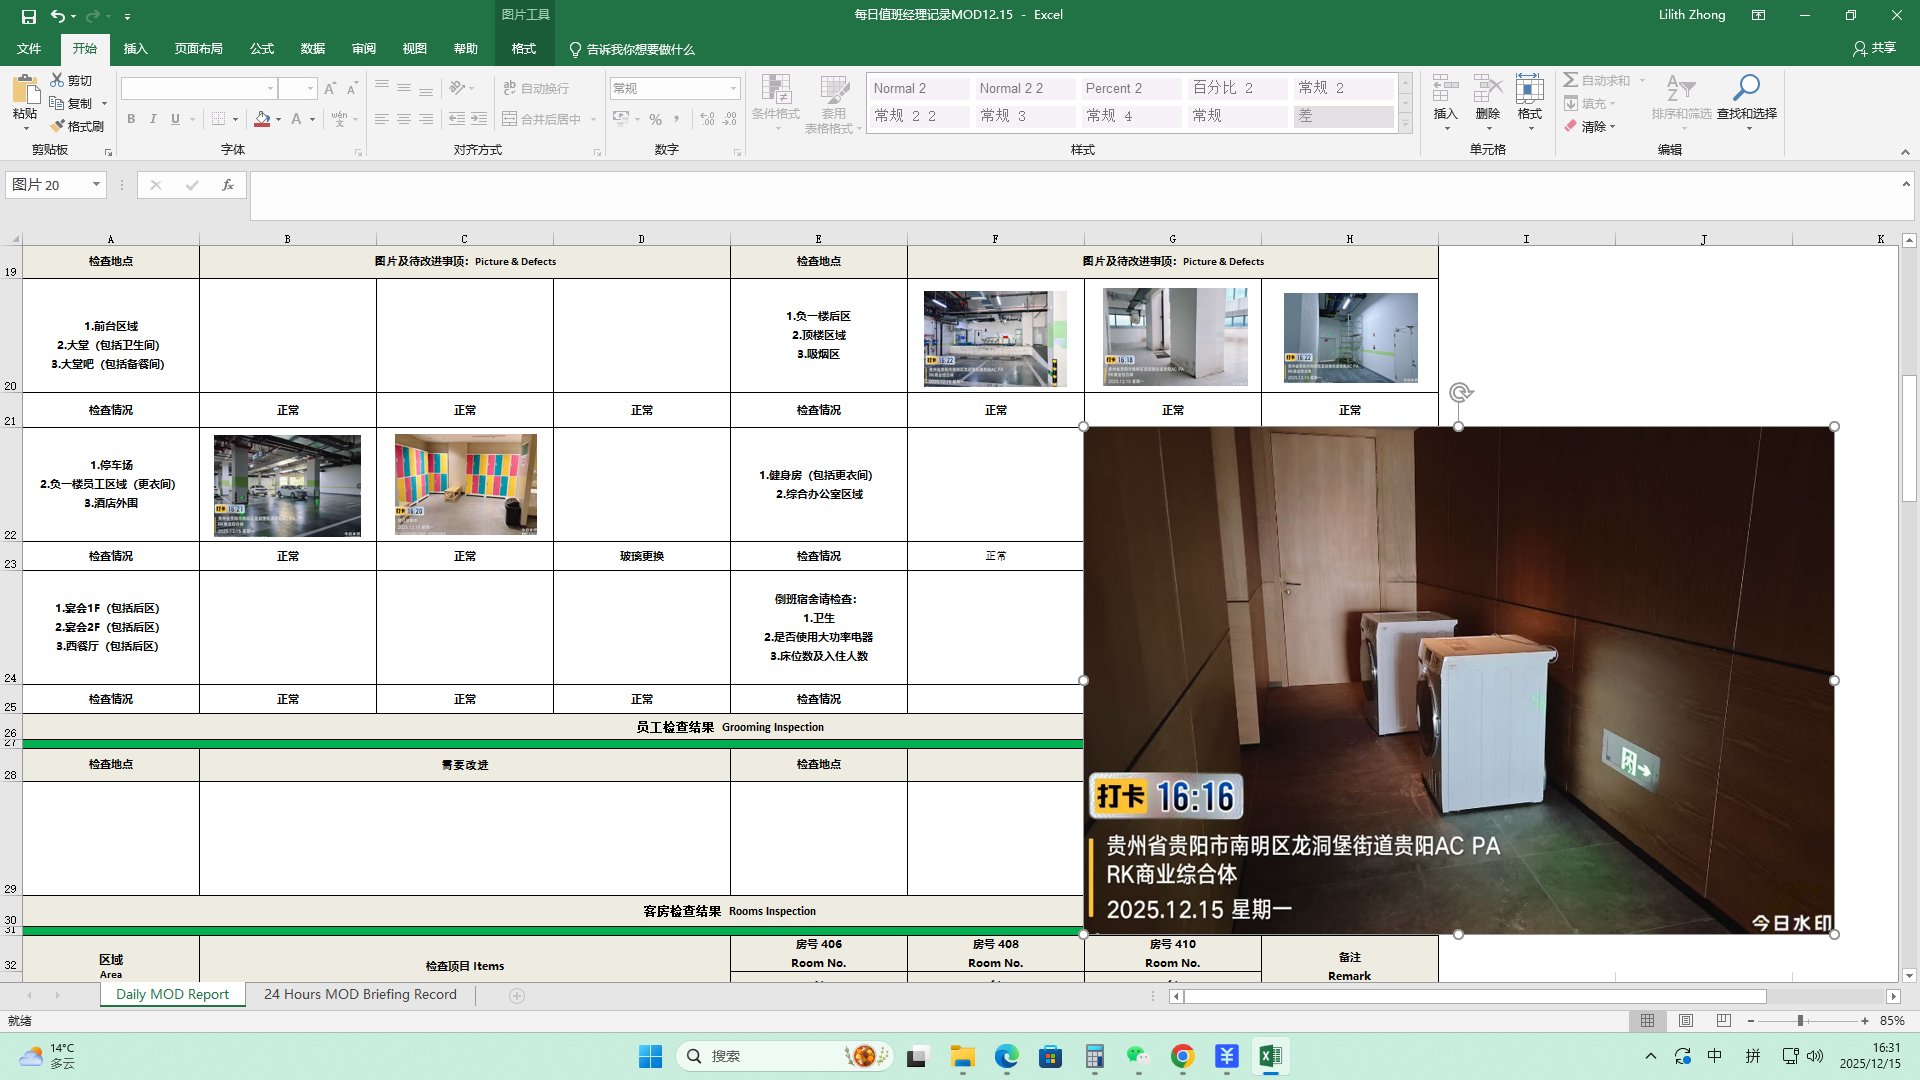
Task: Click the Insert Function fx icon
Action: tap(228, 185)
